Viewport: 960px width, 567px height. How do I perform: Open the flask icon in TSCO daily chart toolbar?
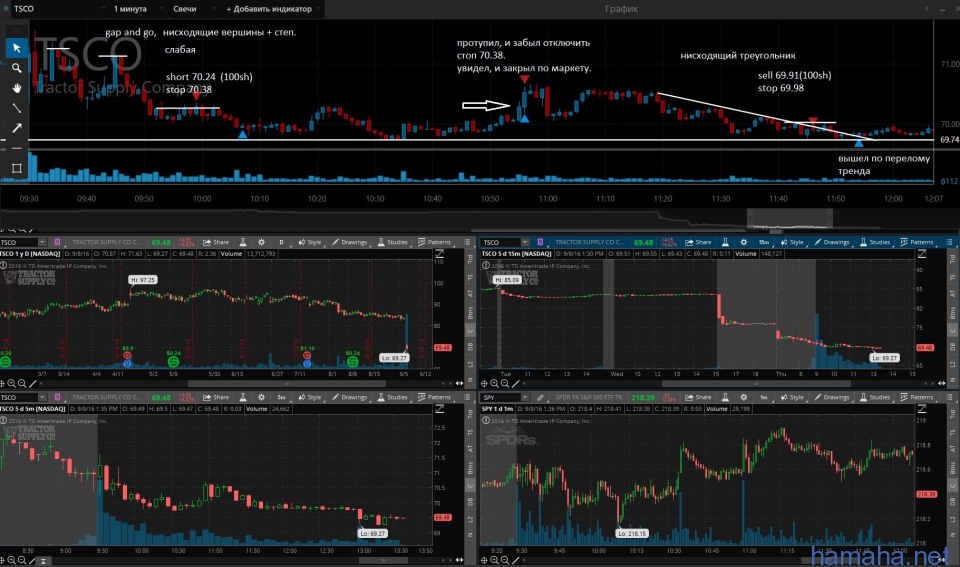[243, 242]
